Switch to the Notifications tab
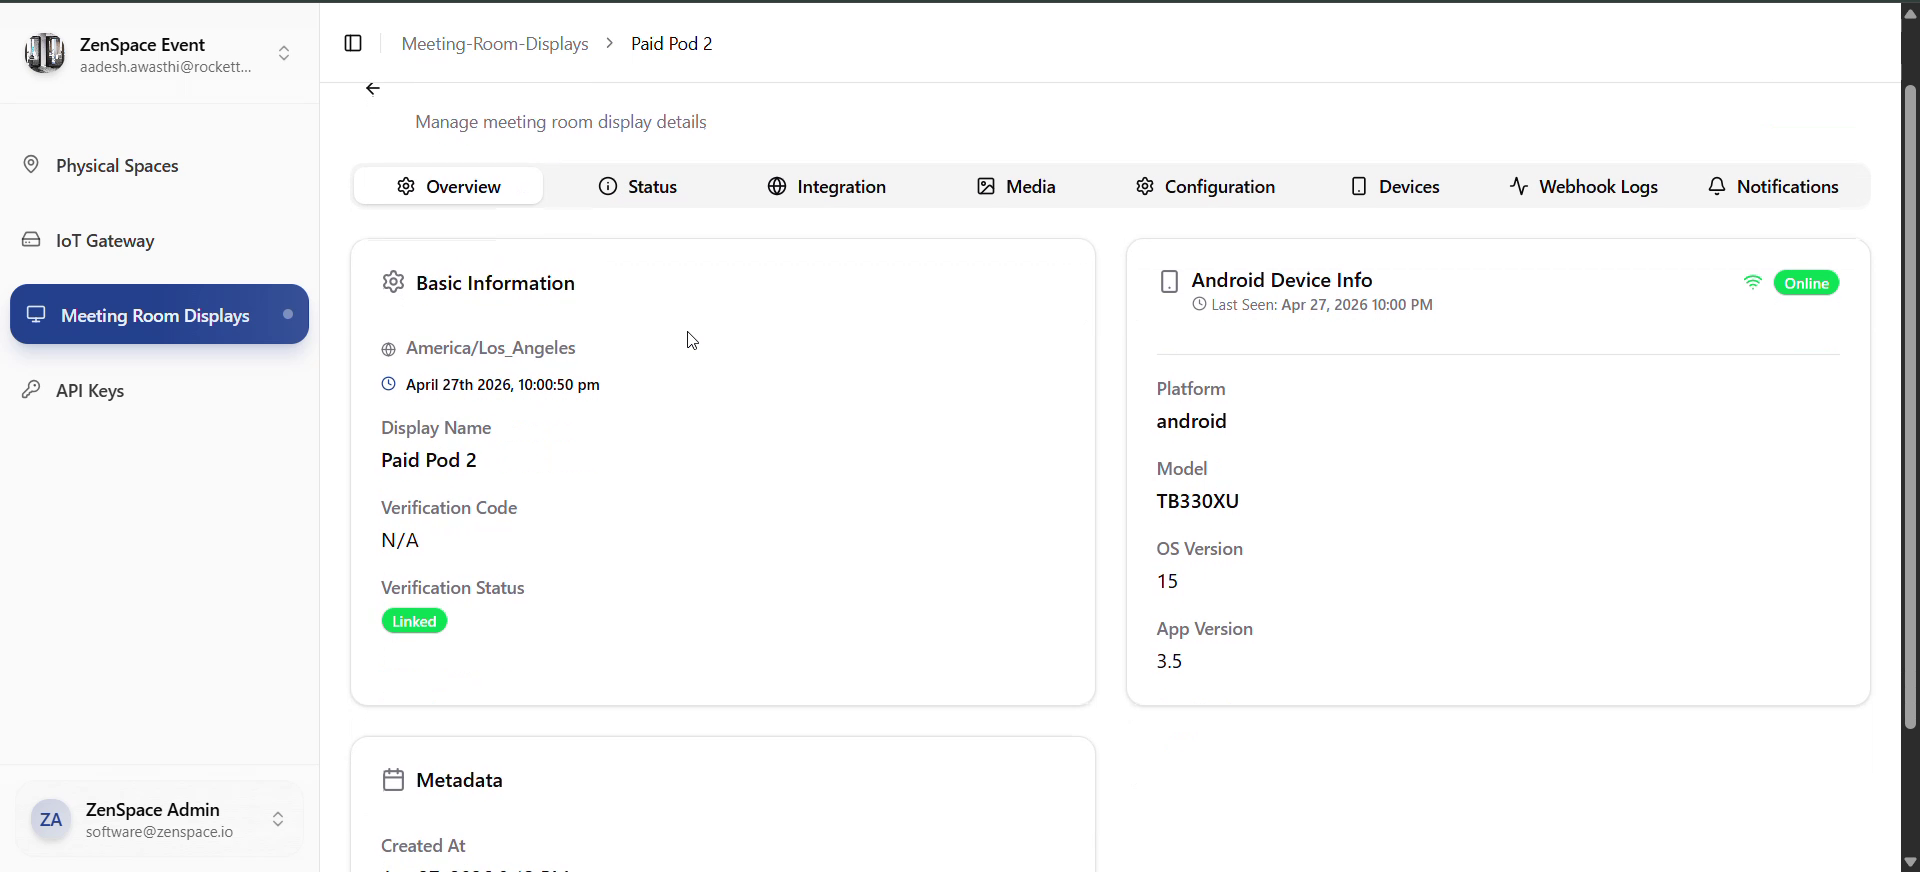The image size is (1920, 872). coord(1773,186)
